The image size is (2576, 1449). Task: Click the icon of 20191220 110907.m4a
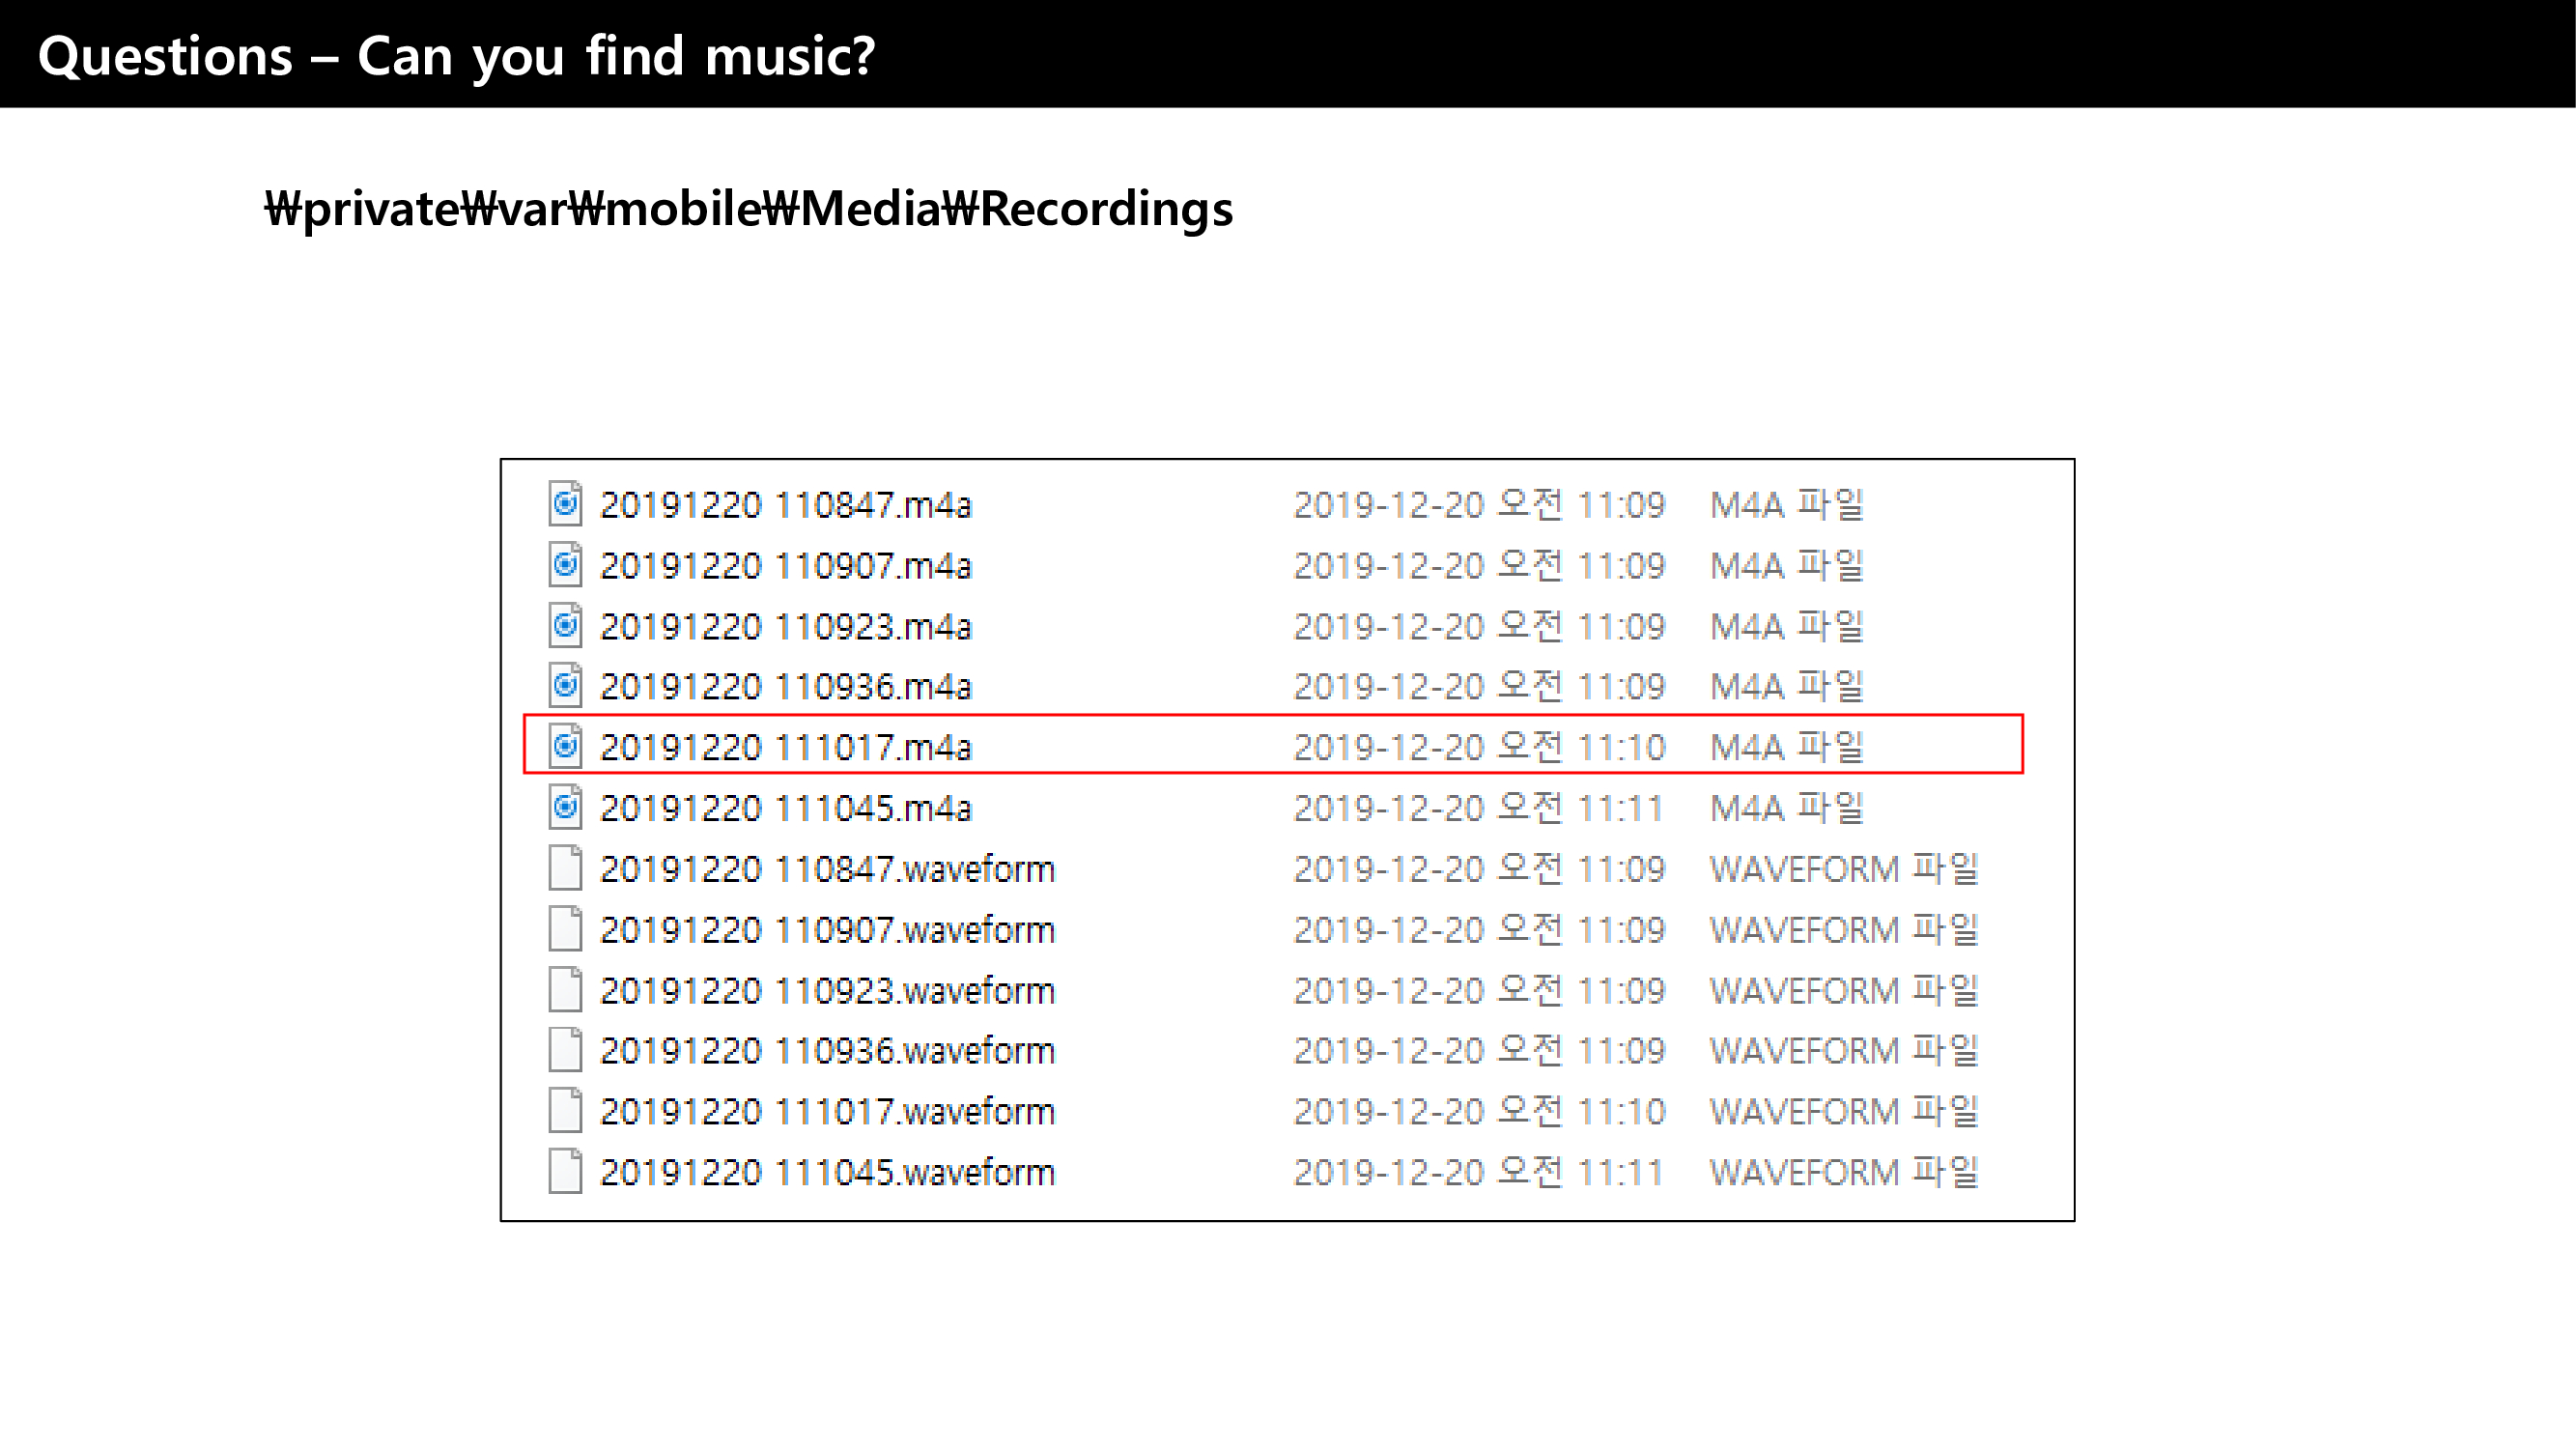(x=565, y=565)
